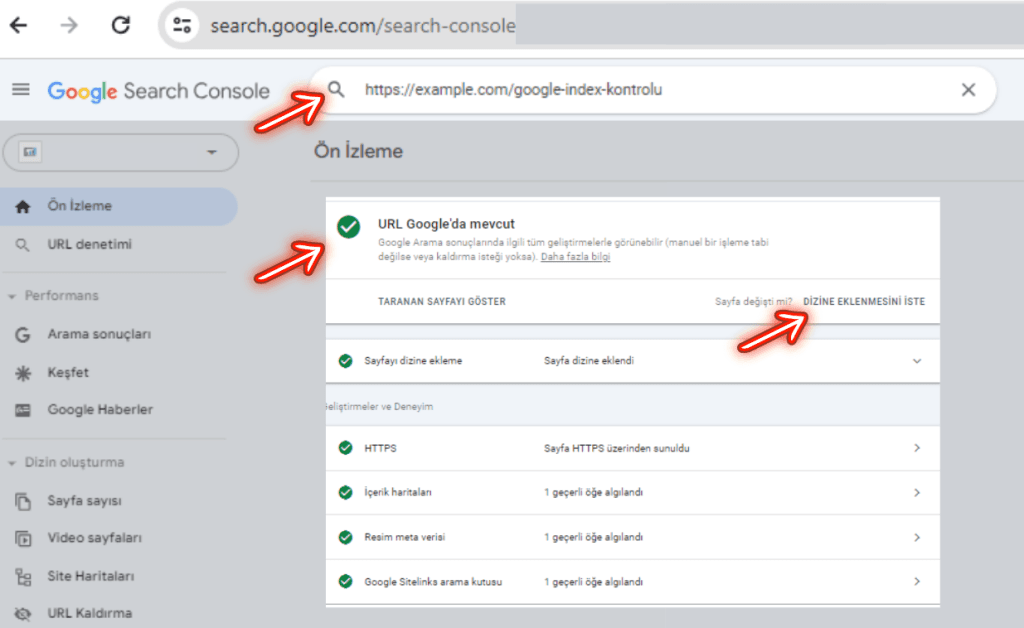The width and height of the screenshot is (1024, 628).
Task: Go back in the browser
Action: point(18,25)
